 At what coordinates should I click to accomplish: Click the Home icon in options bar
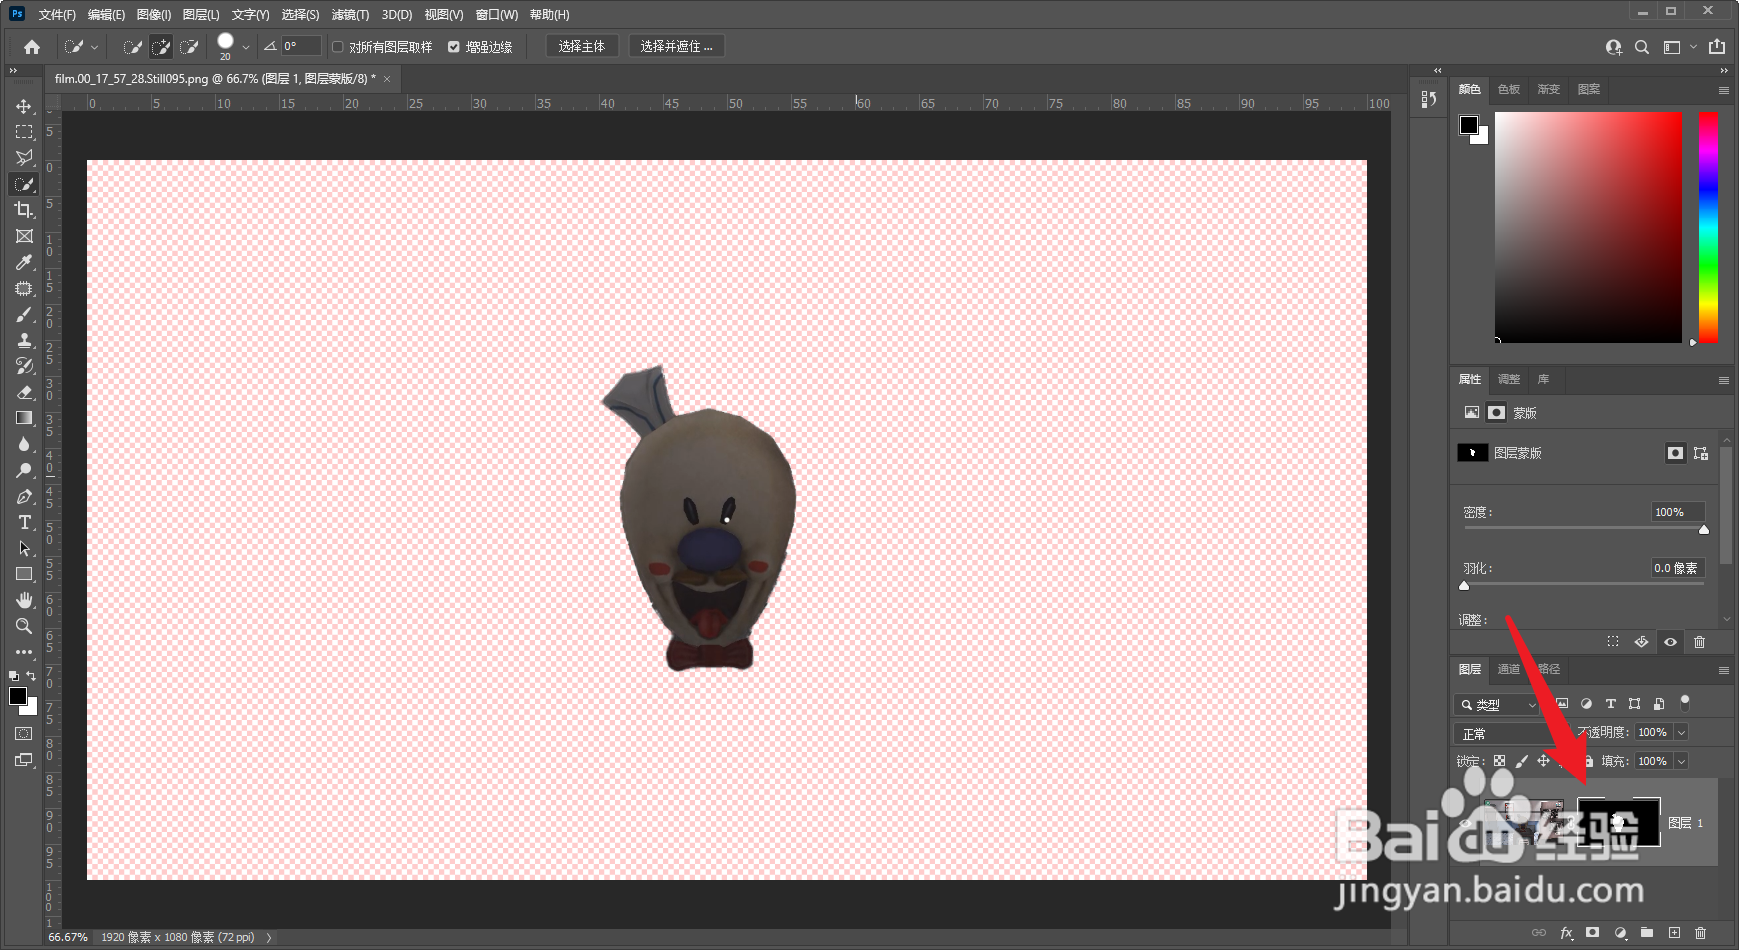[x=32, y=47]
